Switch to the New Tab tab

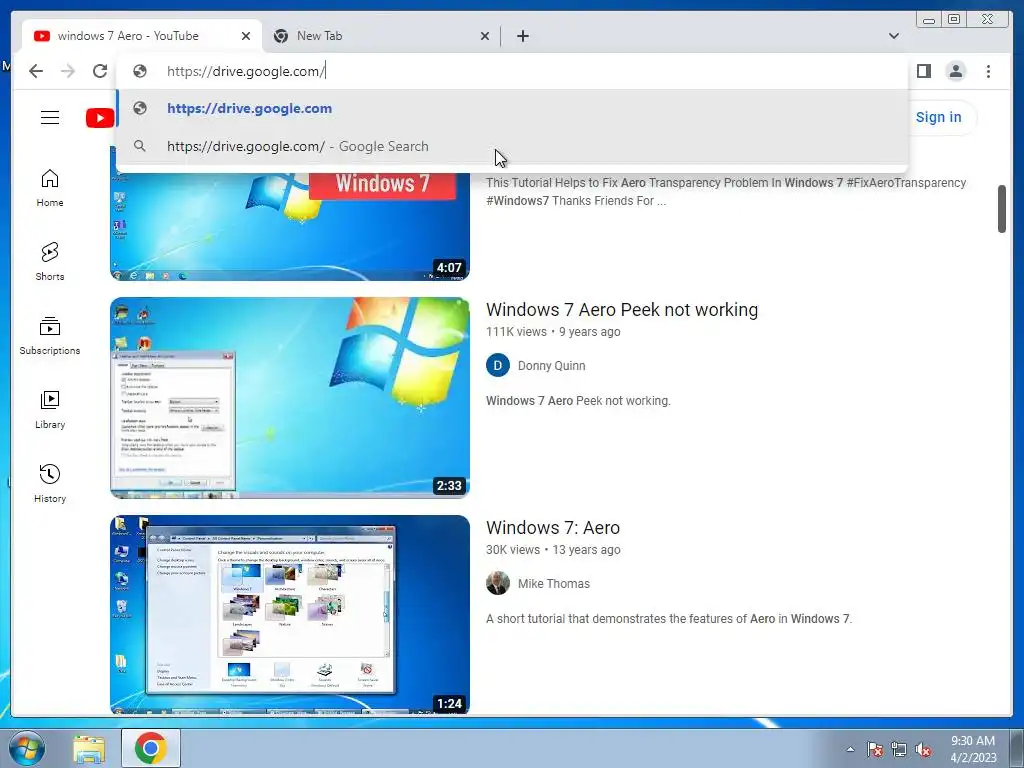(x=381, y=36)
